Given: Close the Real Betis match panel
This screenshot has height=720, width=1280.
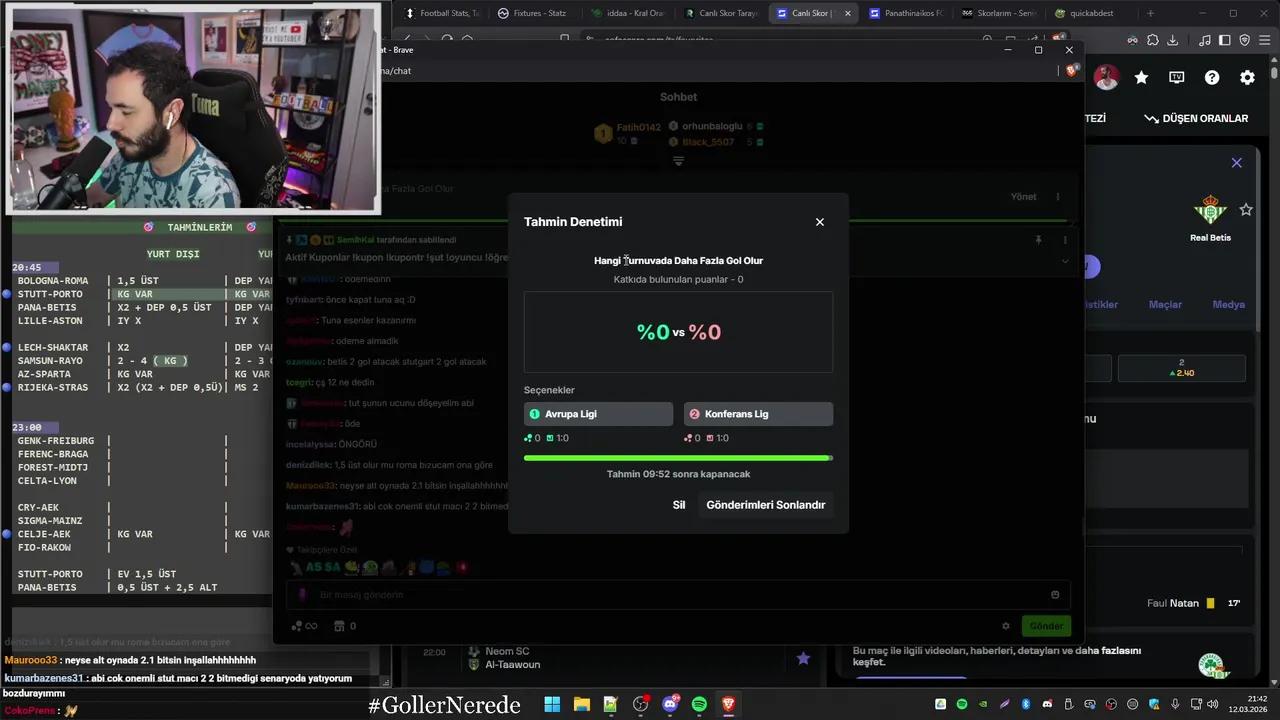Looking at the screenshot, I should click(x=1237, y=162).
